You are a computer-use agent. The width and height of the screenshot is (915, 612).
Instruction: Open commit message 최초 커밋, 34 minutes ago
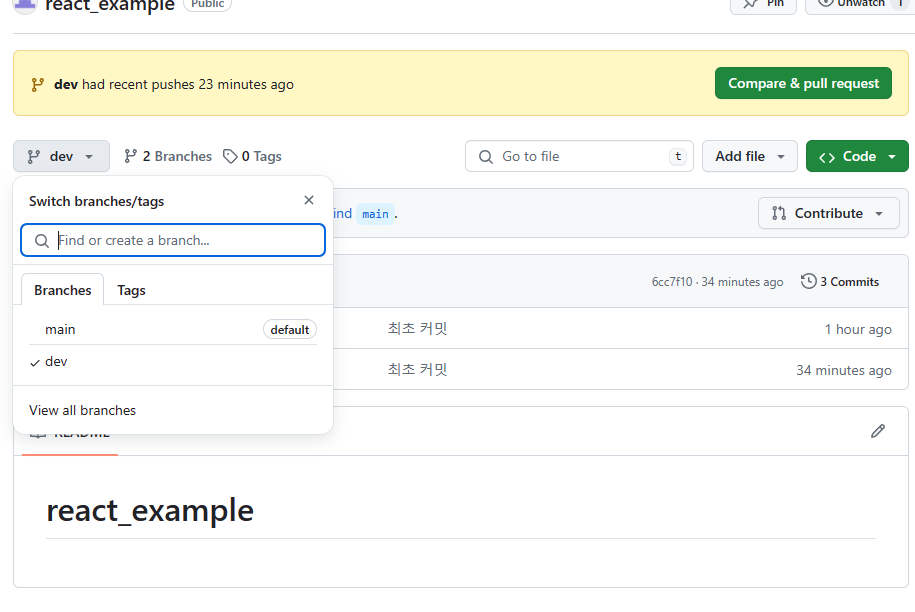click(x=417, y=369)
